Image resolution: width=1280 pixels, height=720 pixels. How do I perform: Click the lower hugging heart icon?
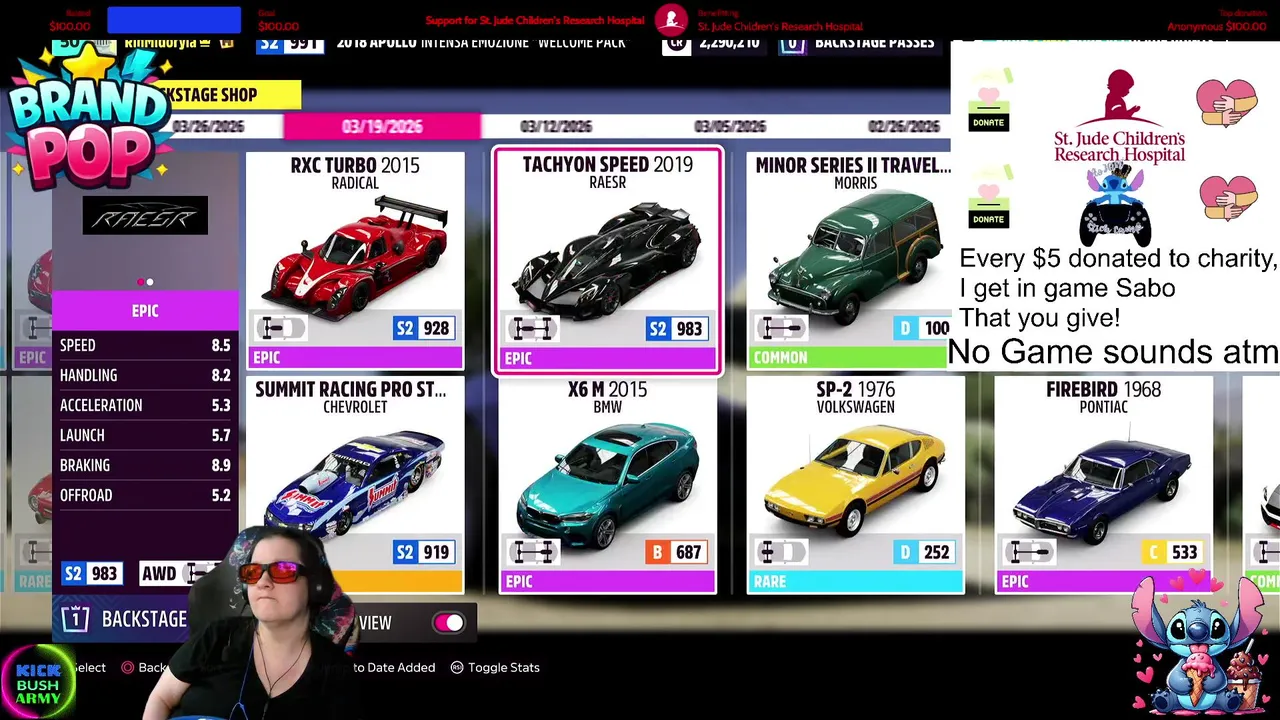[x=1228, y=198]
